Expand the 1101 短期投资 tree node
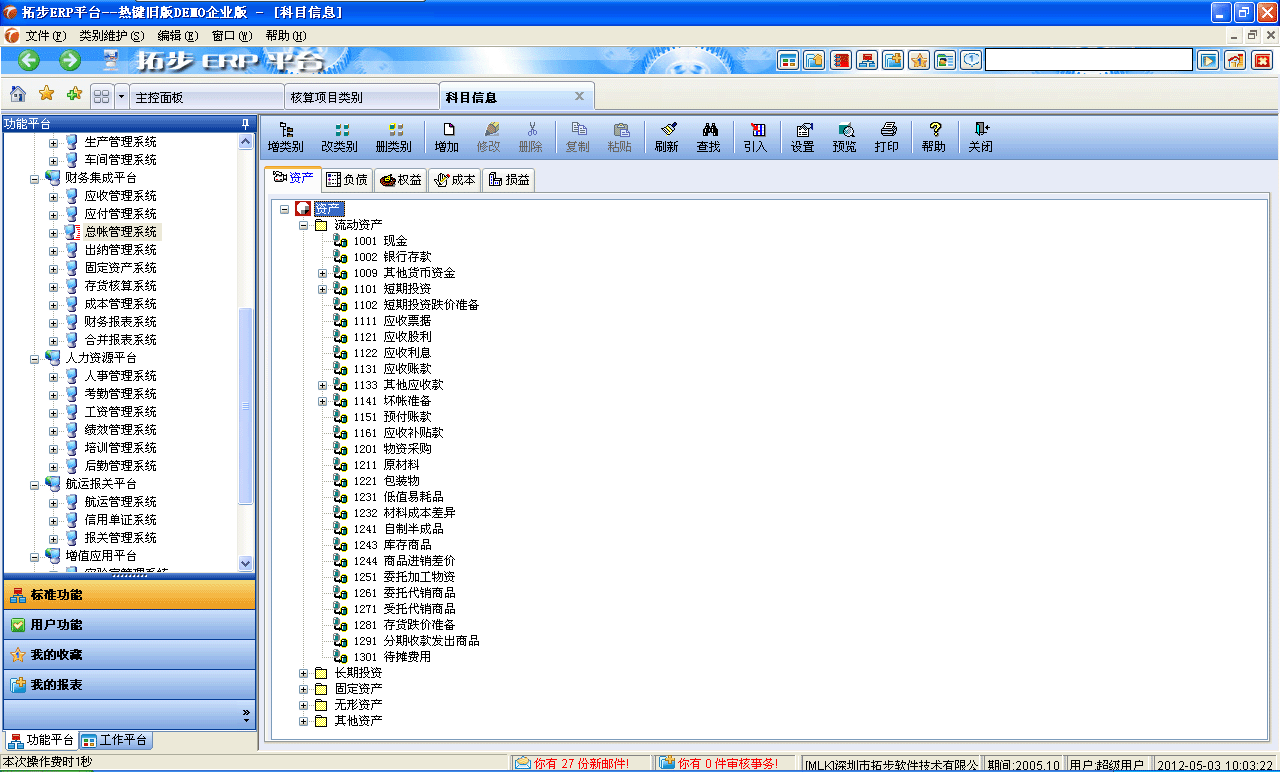 pyautogui.click(x=322, y=289)
